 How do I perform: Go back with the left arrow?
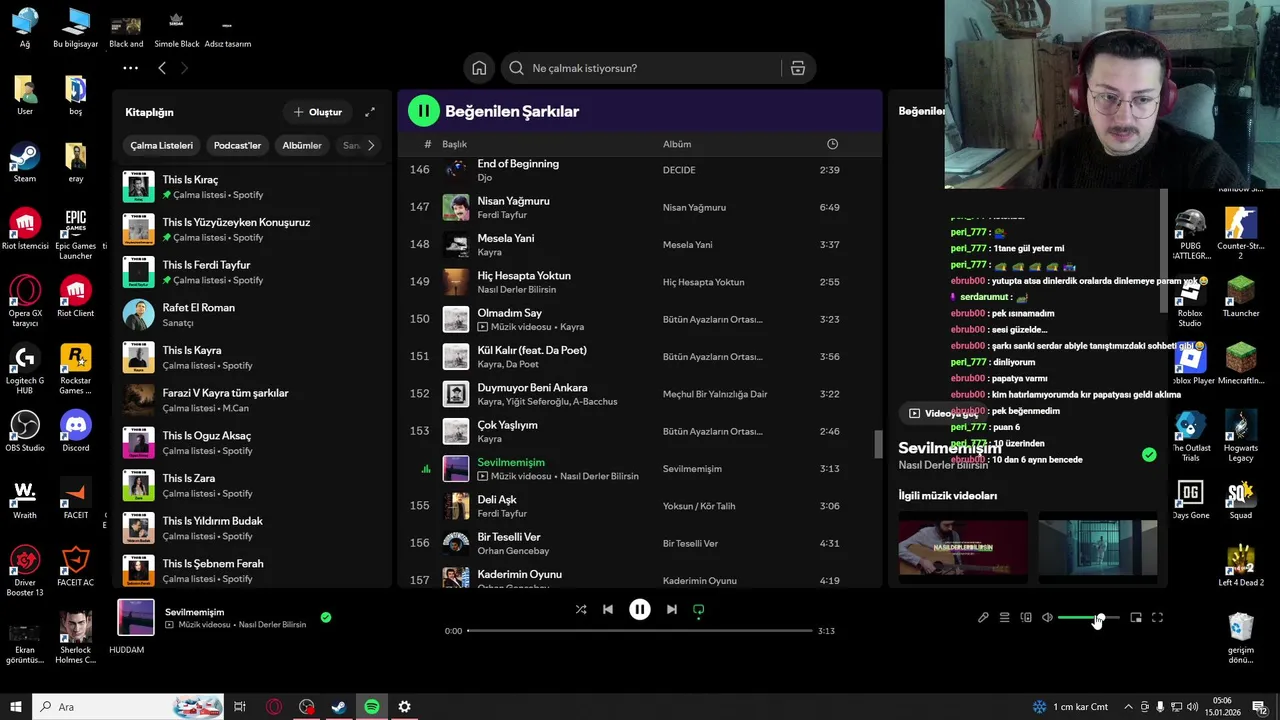162,68
